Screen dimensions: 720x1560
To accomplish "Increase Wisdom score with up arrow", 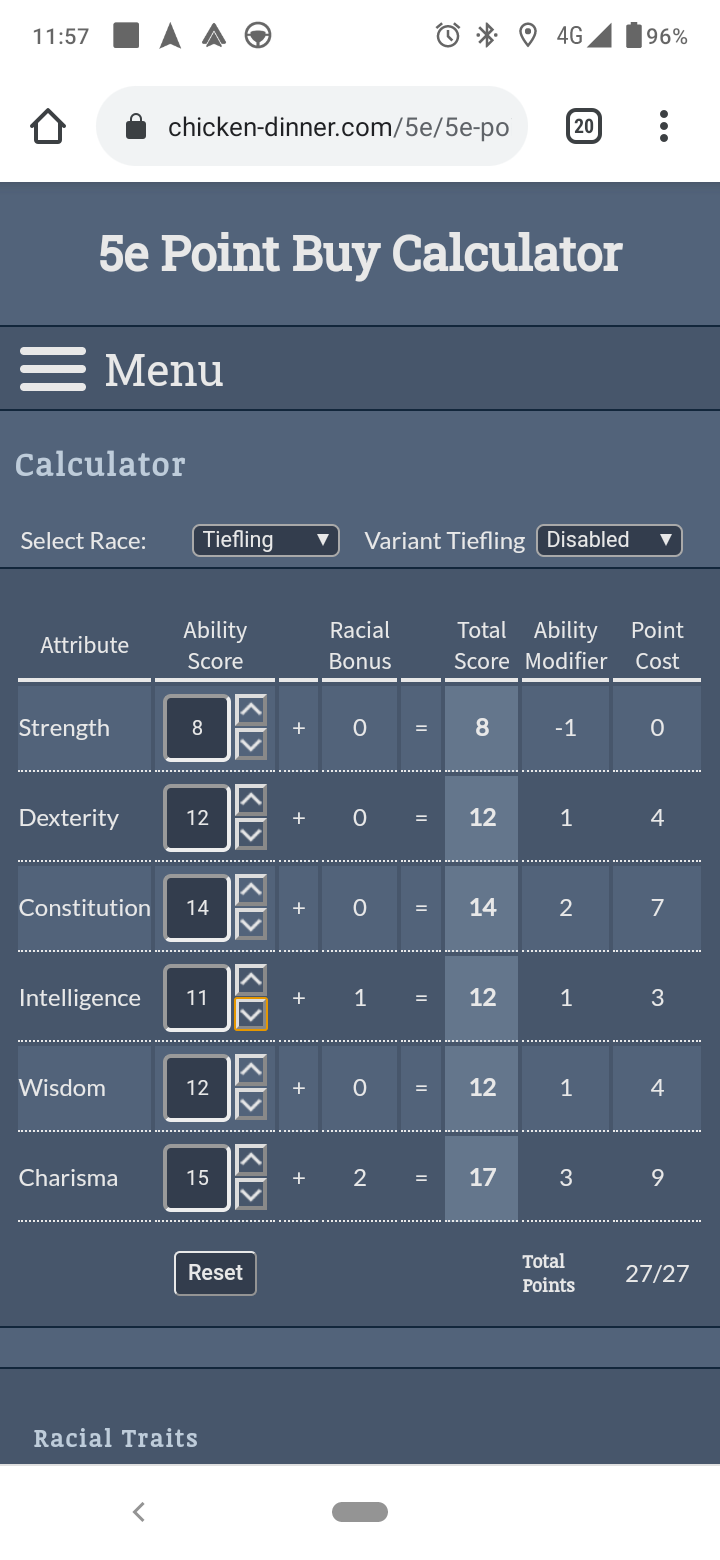I will [251, 1071].
